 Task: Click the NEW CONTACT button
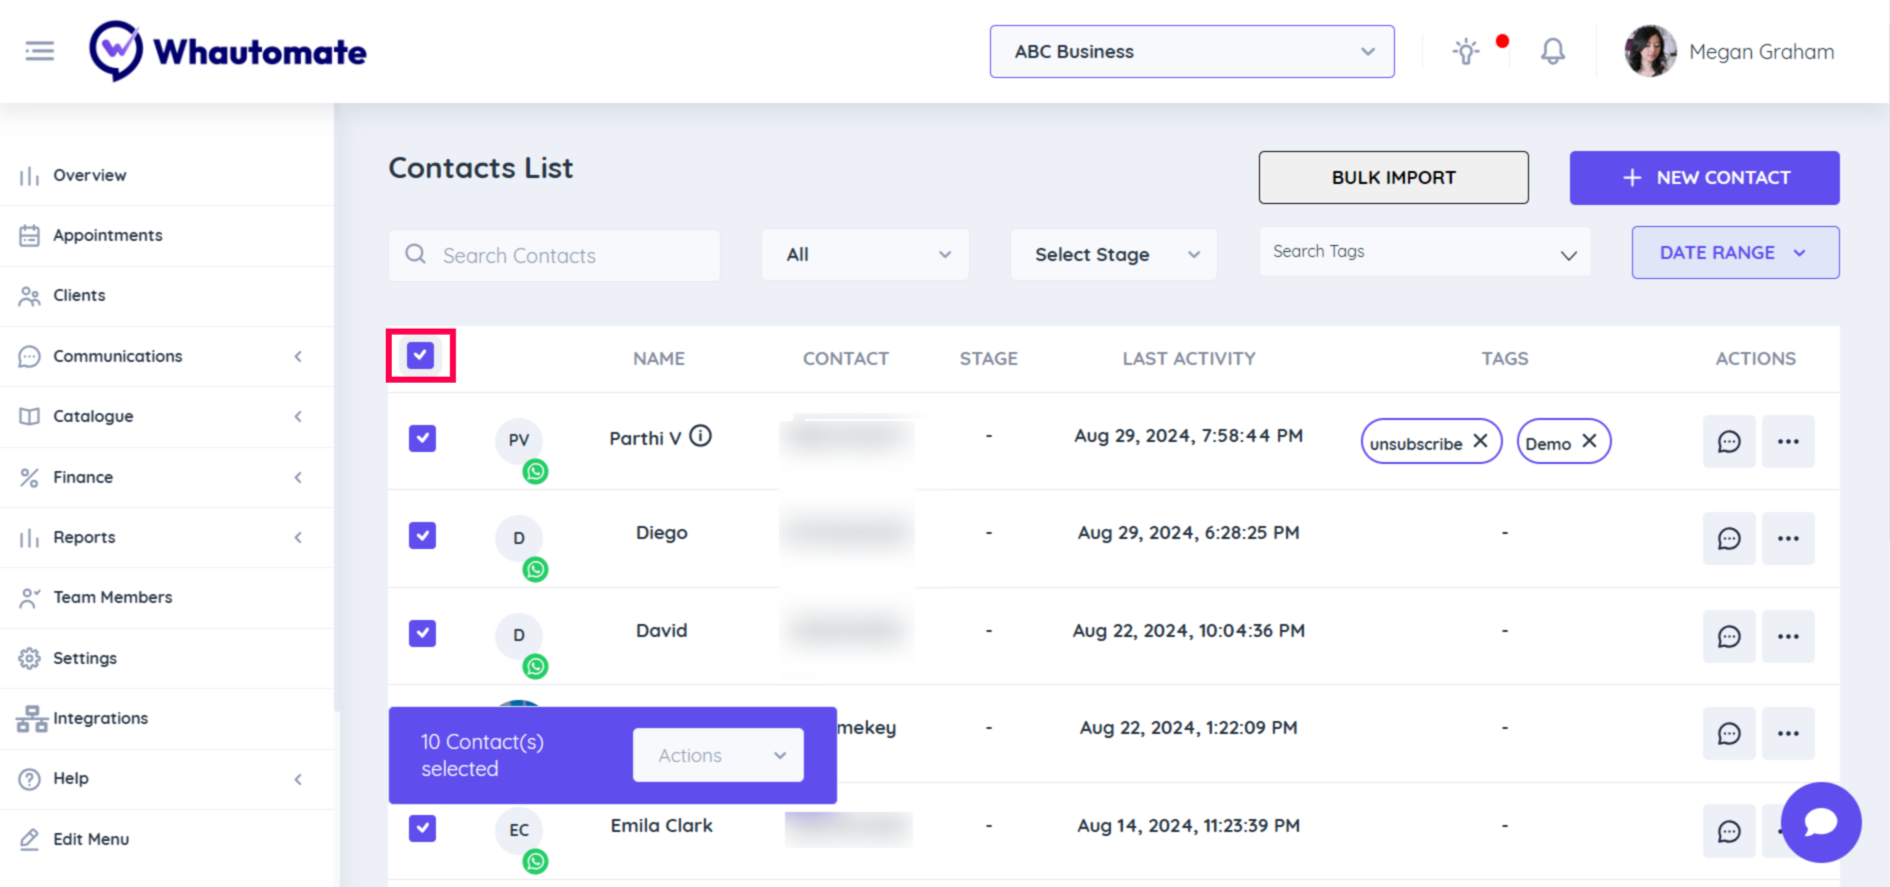coord(1704,178)
